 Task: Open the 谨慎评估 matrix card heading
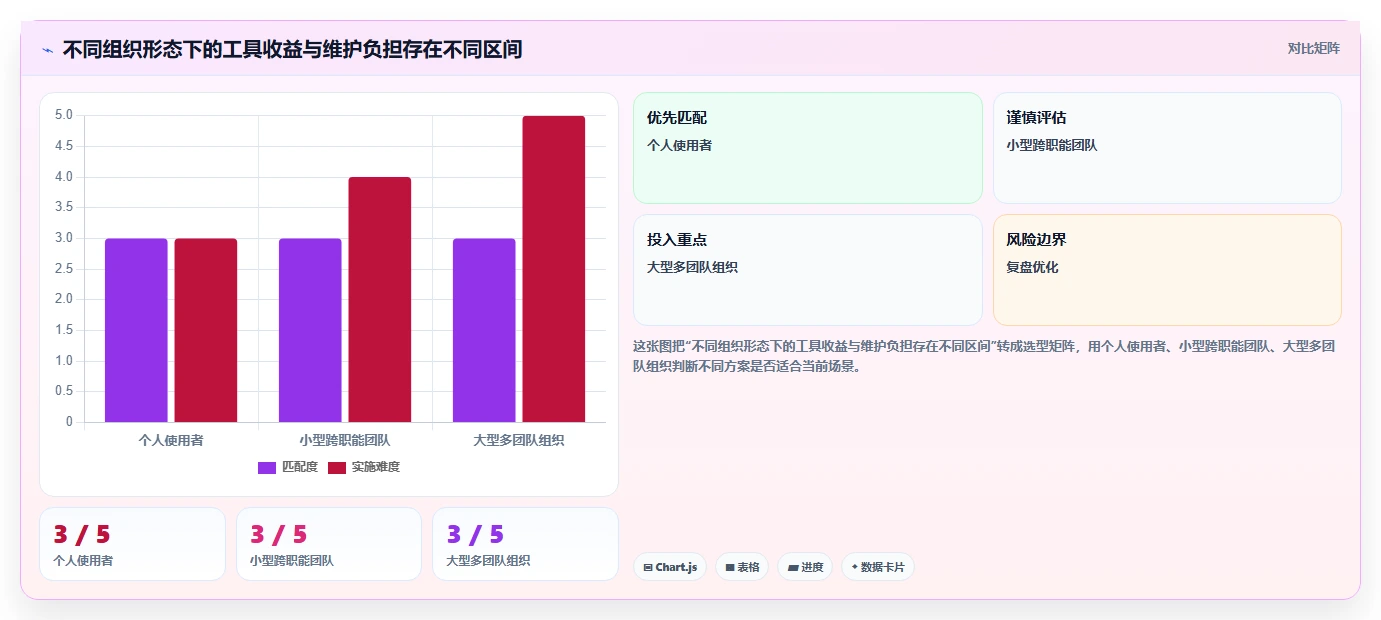[1036, 118]
